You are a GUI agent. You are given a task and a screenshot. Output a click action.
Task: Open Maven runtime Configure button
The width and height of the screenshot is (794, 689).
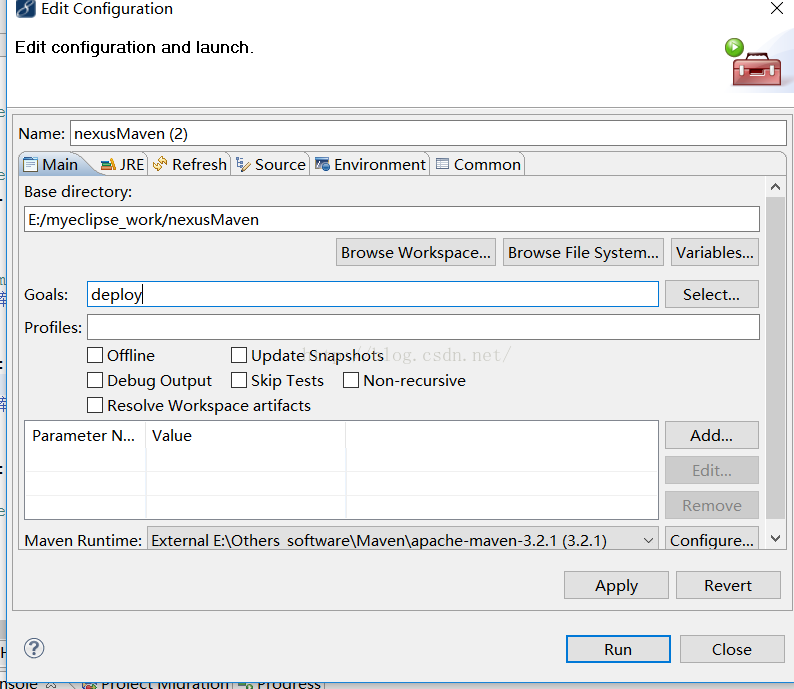(711, 539)
